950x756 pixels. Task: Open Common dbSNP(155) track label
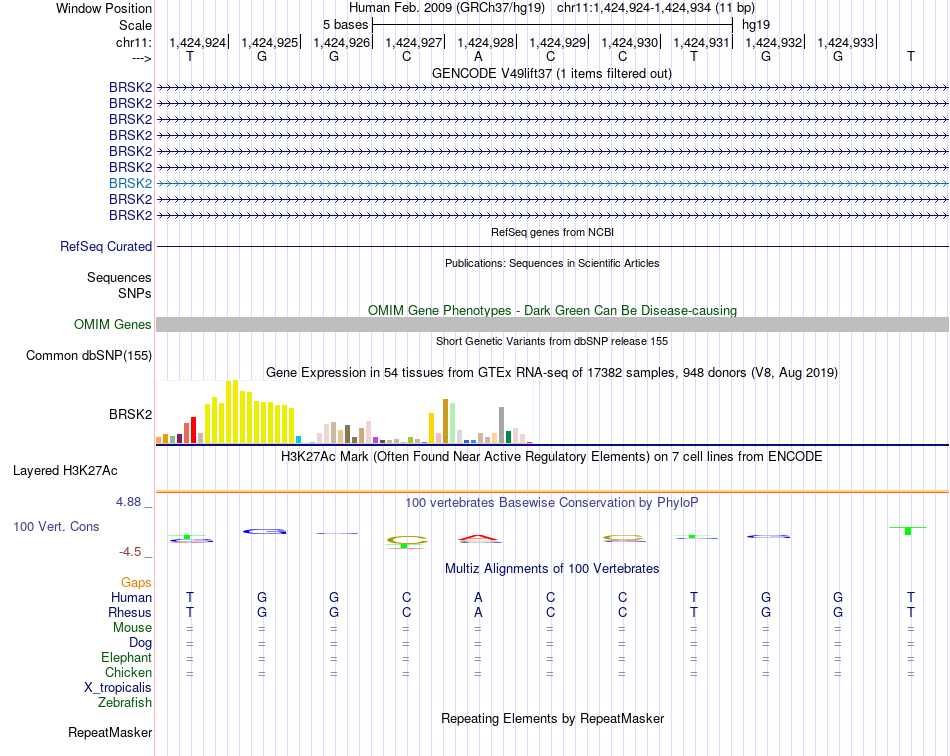89,356
